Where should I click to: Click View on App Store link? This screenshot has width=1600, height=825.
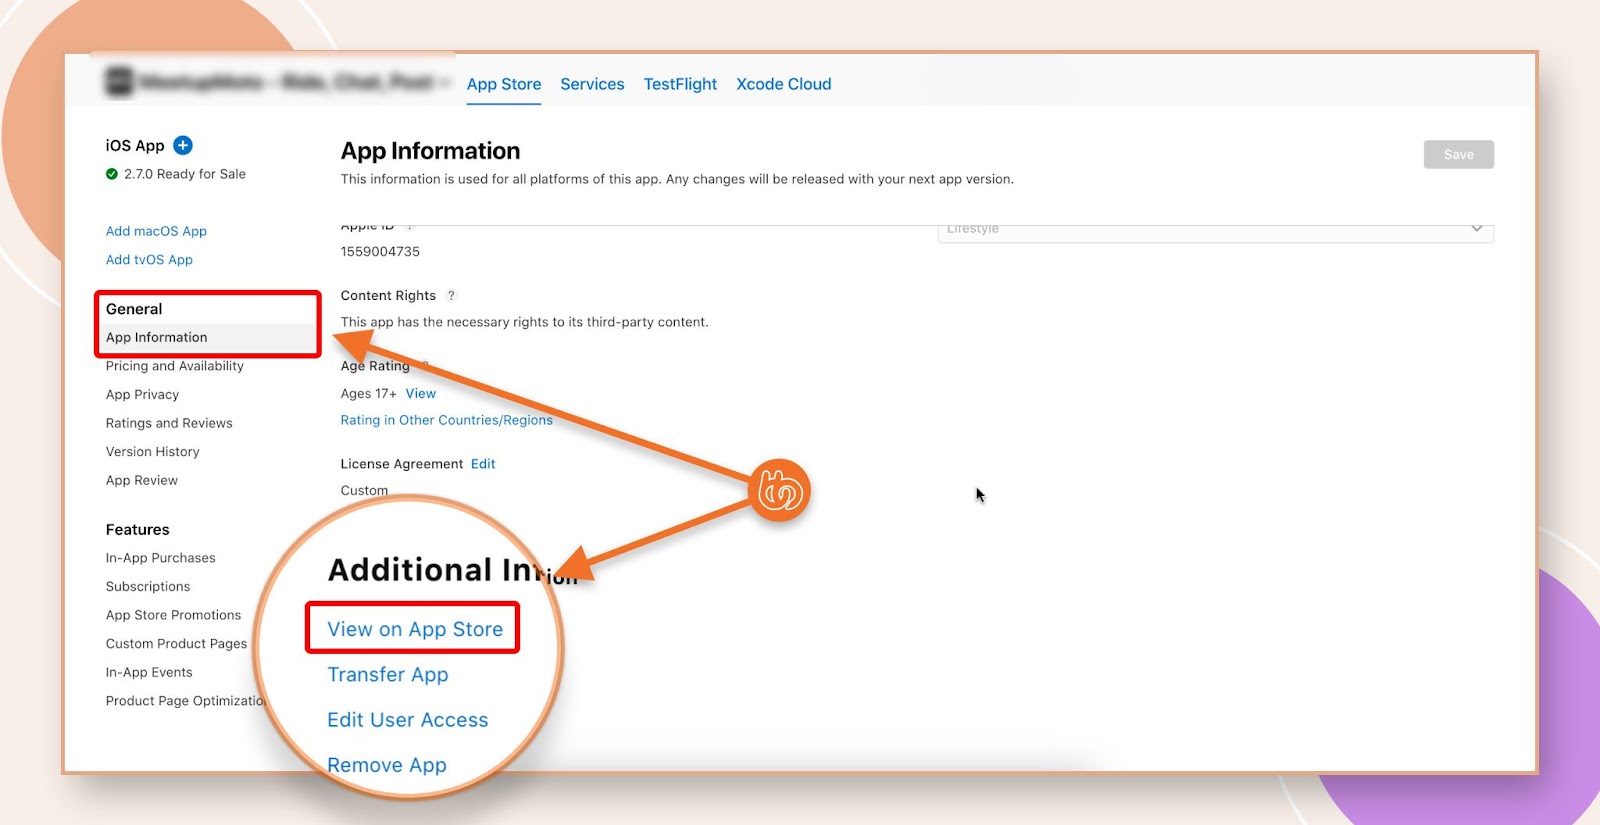pyautogui.click(x=415, y=629)
